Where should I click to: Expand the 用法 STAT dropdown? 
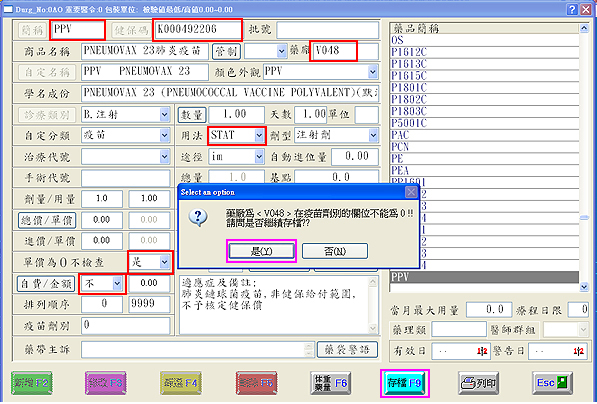pos(259,135)
